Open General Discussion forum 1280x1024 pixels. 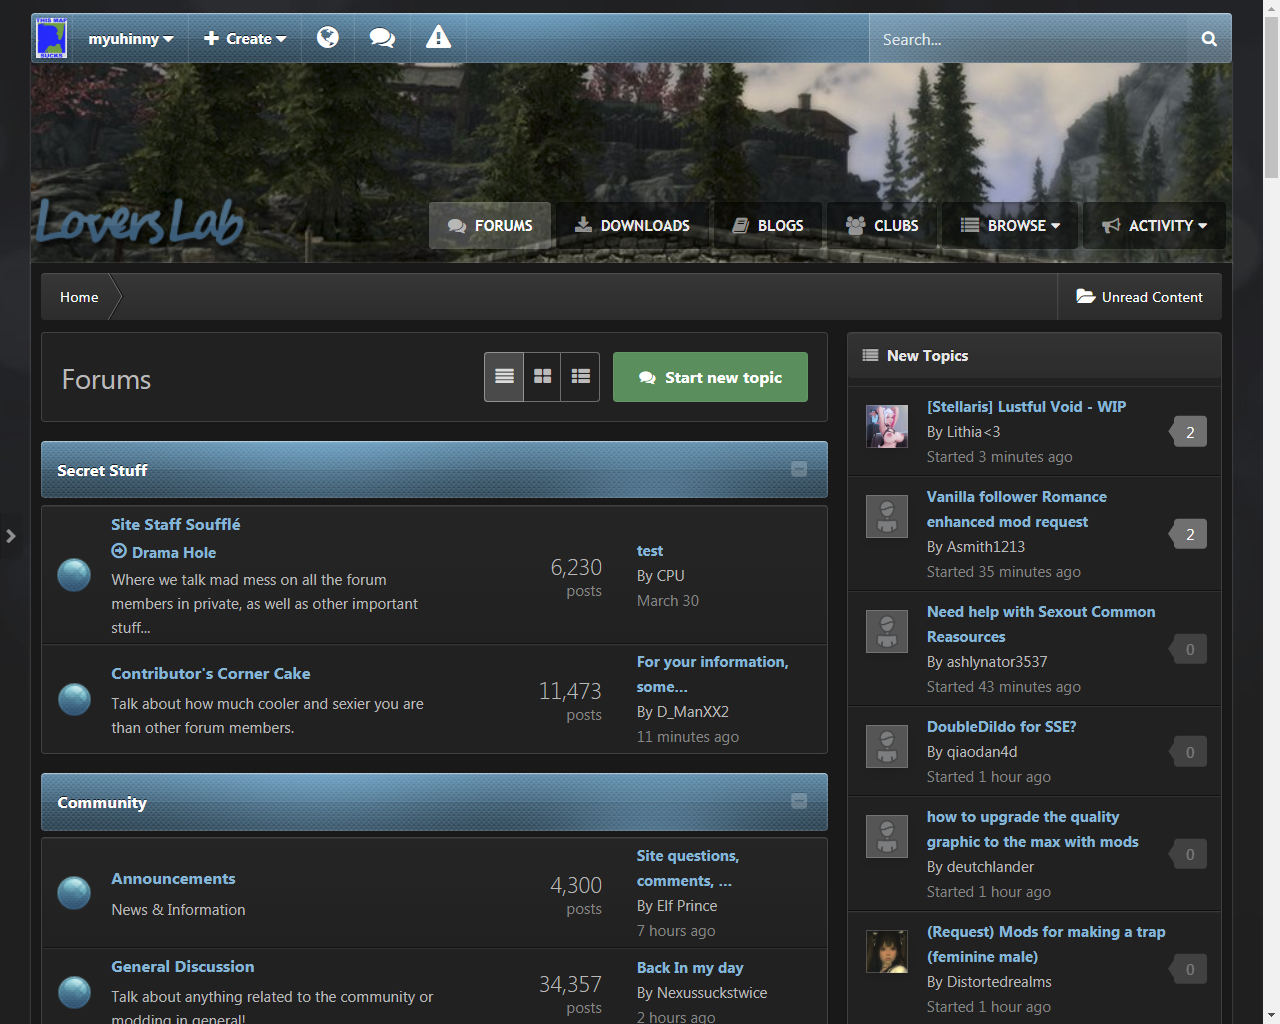tap(183, 966)
